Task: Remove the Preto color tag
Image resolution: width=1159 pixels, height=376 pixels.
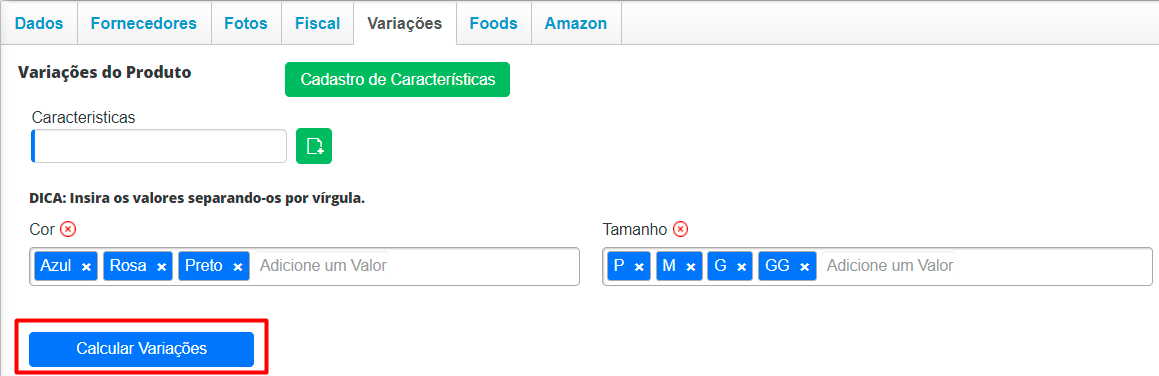Action: tap(237, 267)
